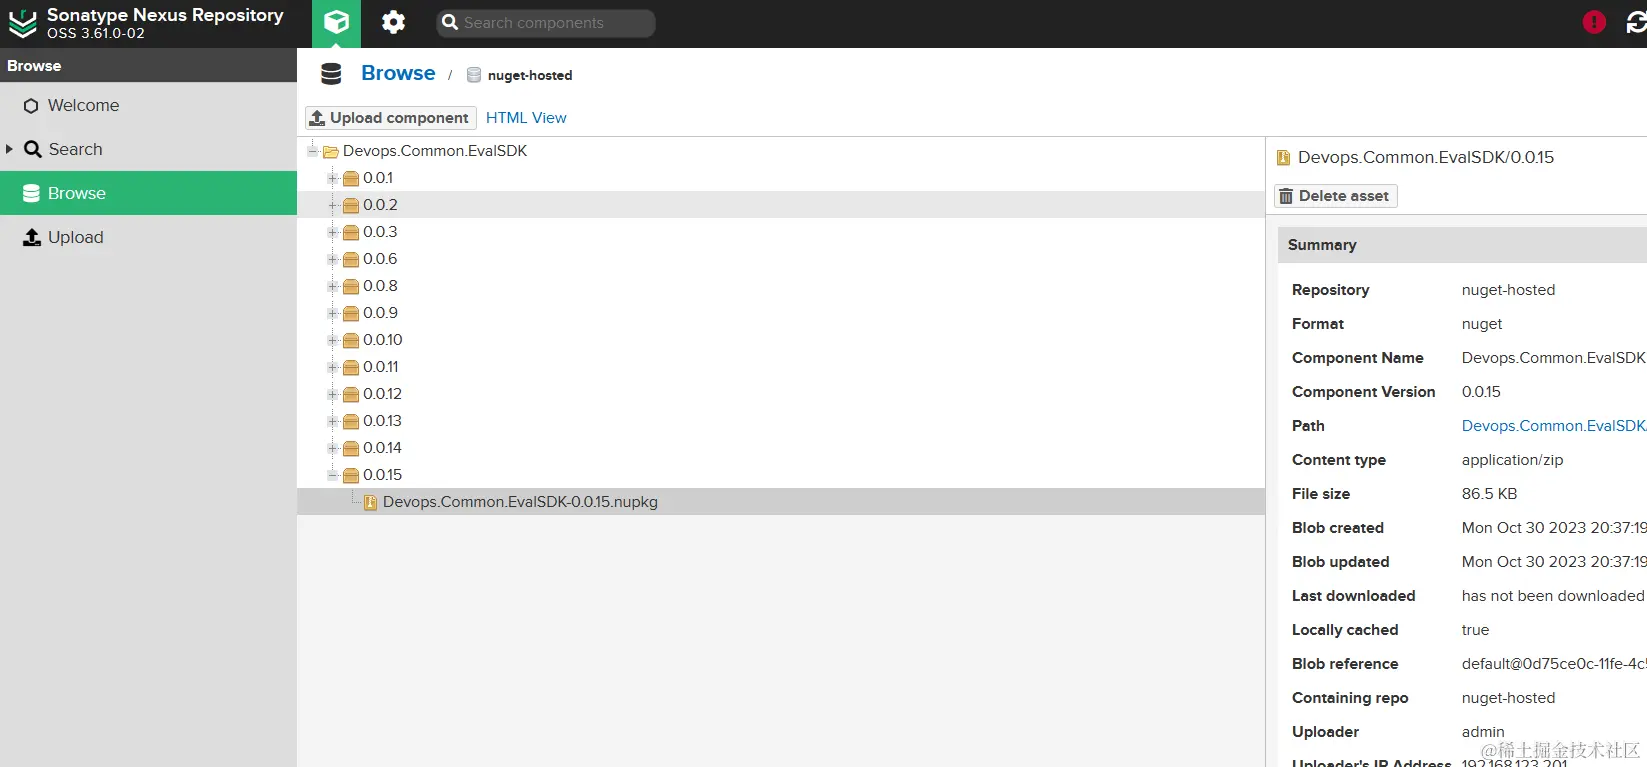The image size is (1647, 767).
Task: Click the nuget-hosted breadcrumb label
Action: pyautogui.click(x=530, y=75)
